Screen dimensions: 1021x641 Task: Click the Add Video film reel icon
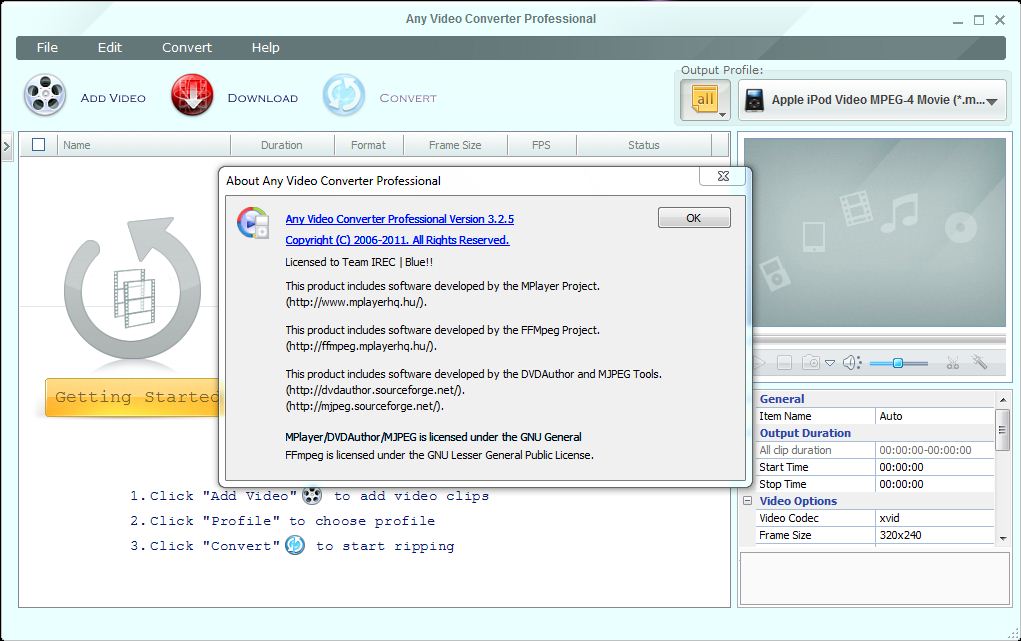pos(45,96)
